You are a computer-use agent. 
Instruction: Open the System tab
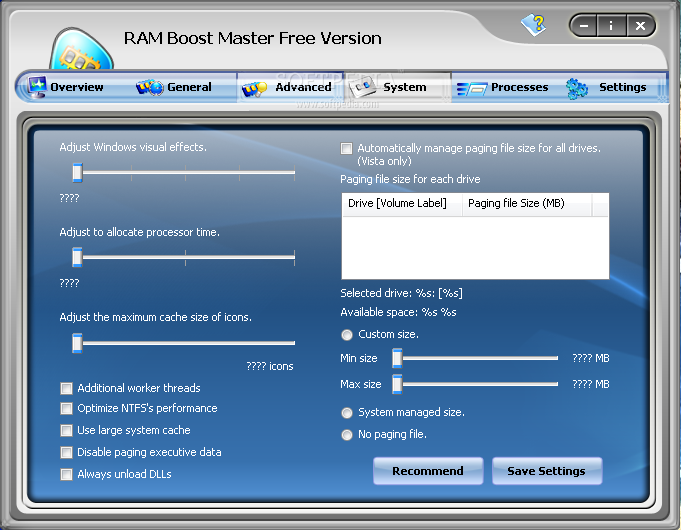coord(397,87)
